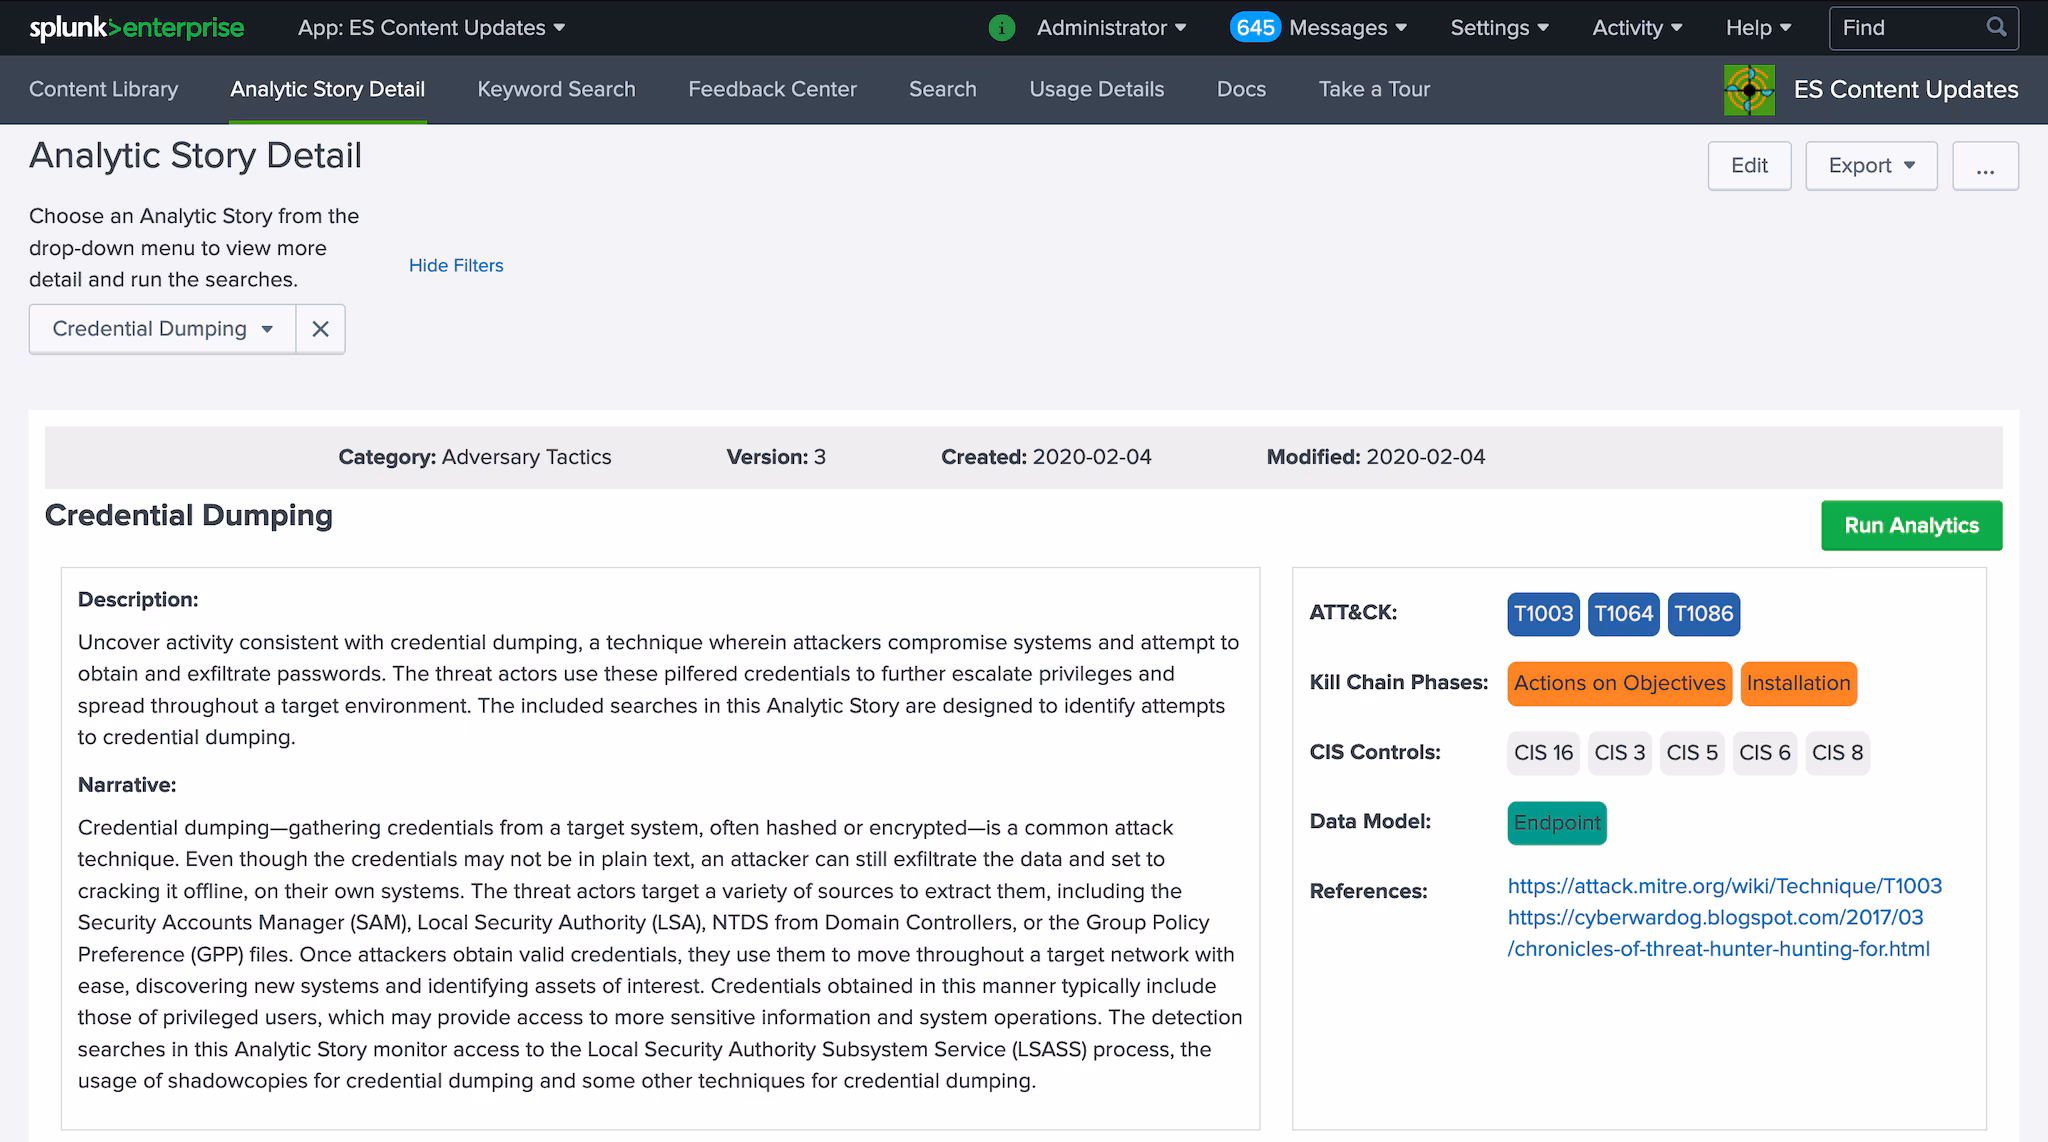
Task: Open the attack.mitre.org T1003 reference link
Action: tap(1724, 886)
